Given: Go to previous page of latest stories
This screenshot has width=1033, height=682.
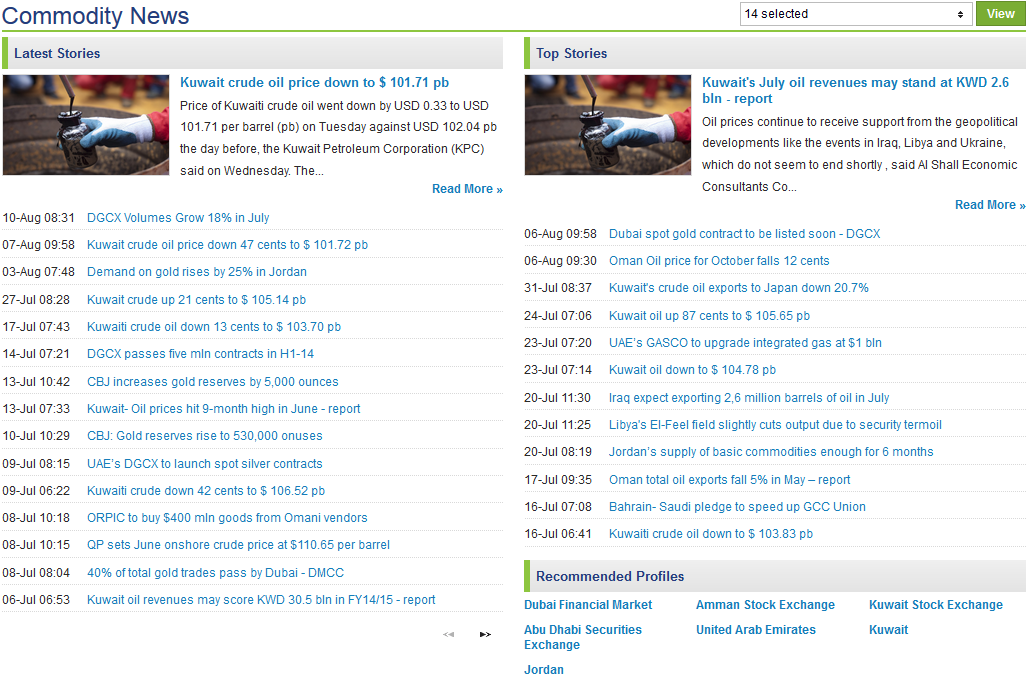Looking at the screenshot, I should click(449, 635).
